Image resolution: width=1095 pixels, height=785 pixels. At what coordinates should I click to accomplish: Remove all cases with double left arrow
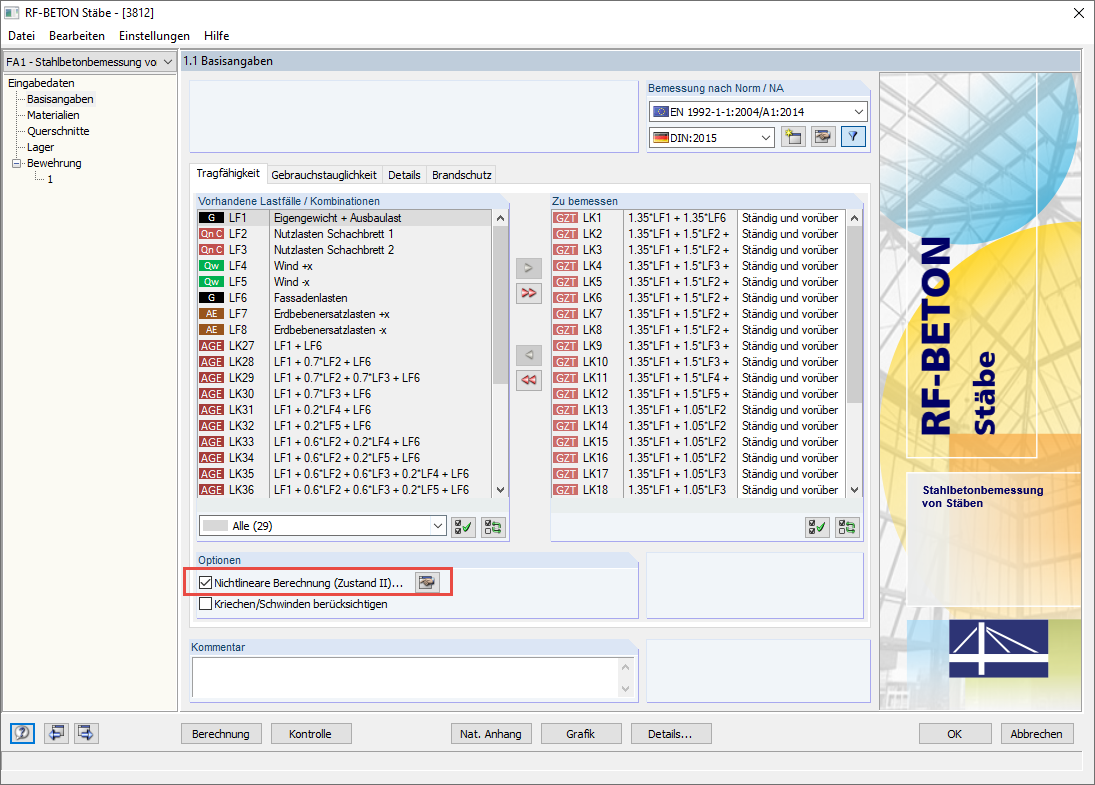point(529,380)
